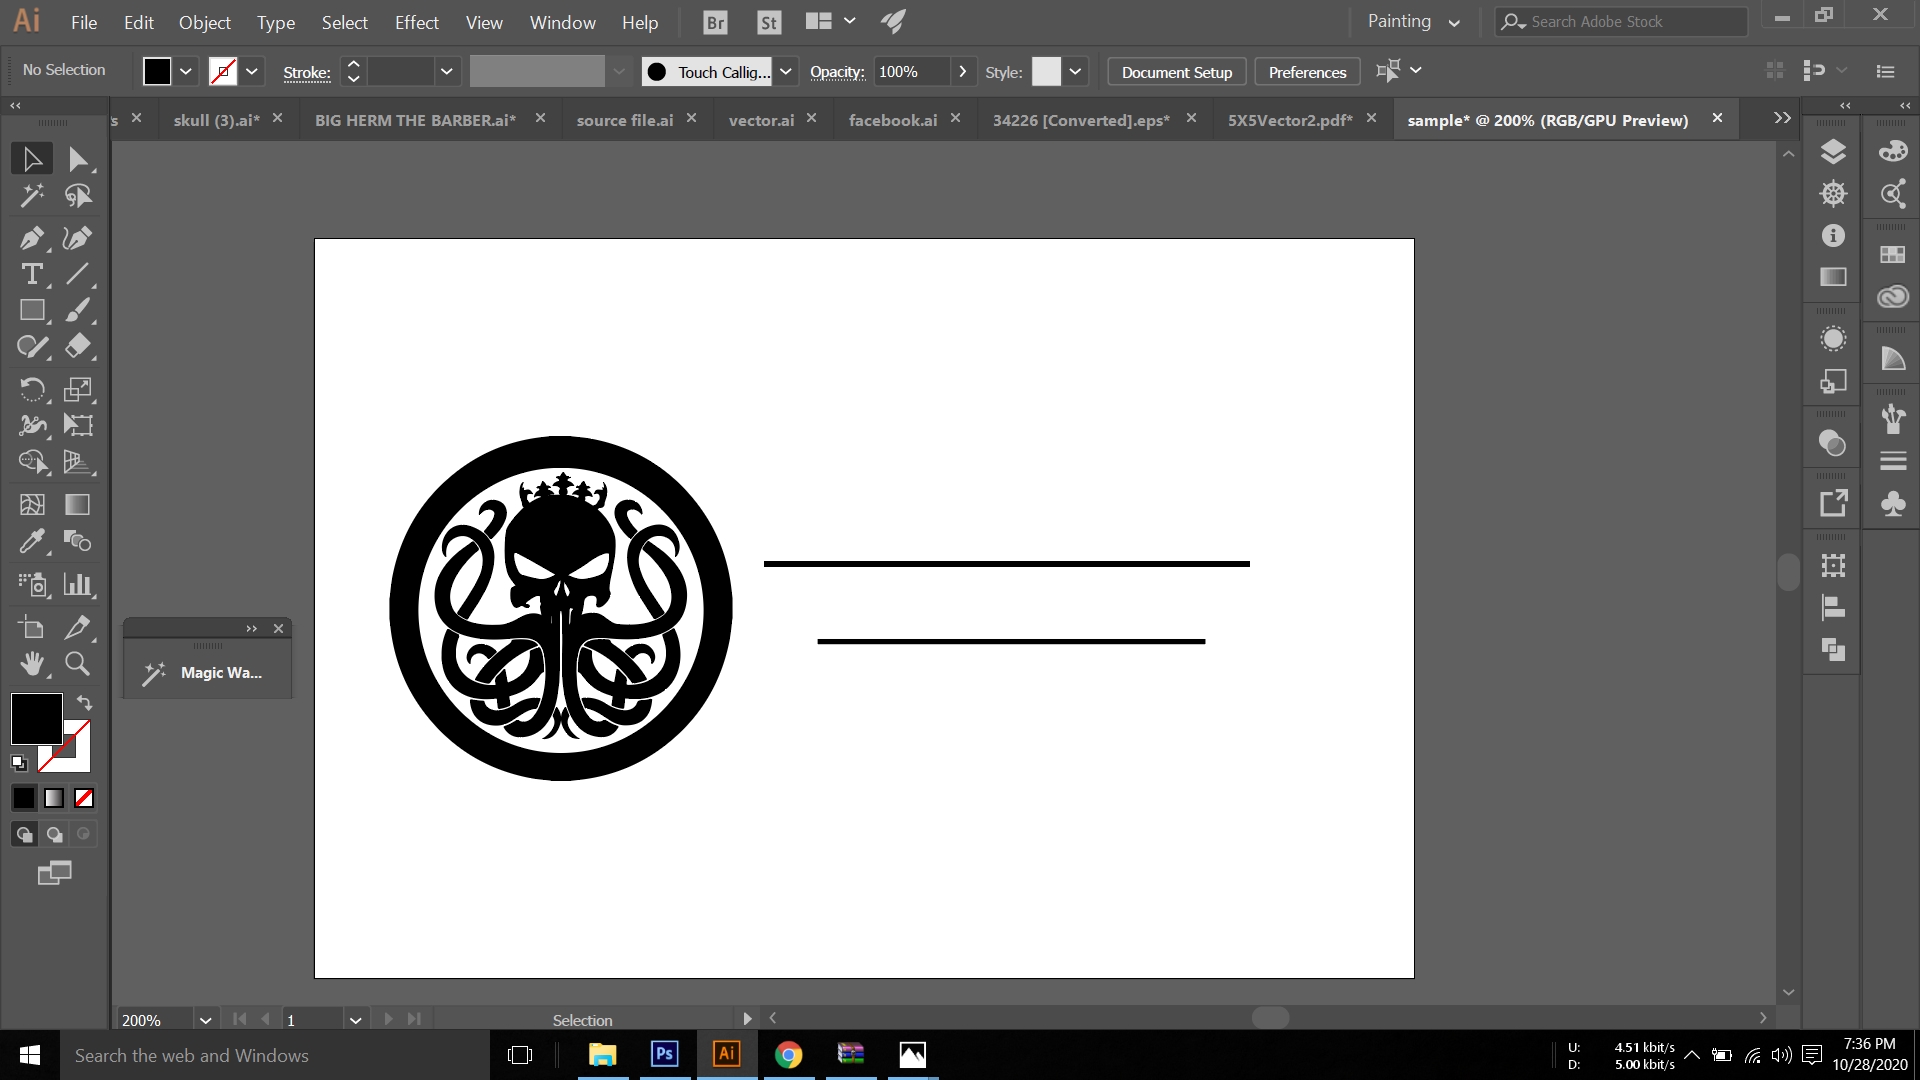The width and height of the screenshot is (1920, 1080).
Task: Select the Shape Builder tool
Action: (32, 461)
